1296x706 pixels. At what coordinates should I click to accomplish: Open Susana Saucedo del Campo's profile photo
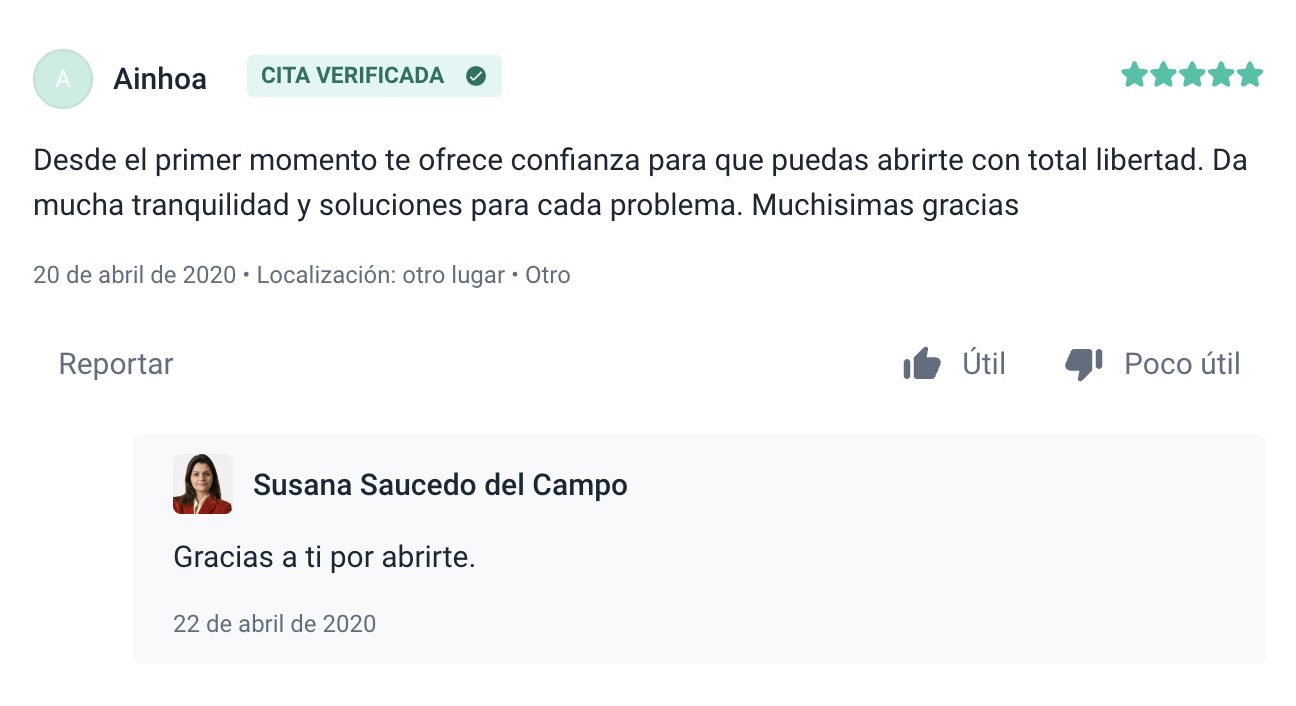coord(203,484)
